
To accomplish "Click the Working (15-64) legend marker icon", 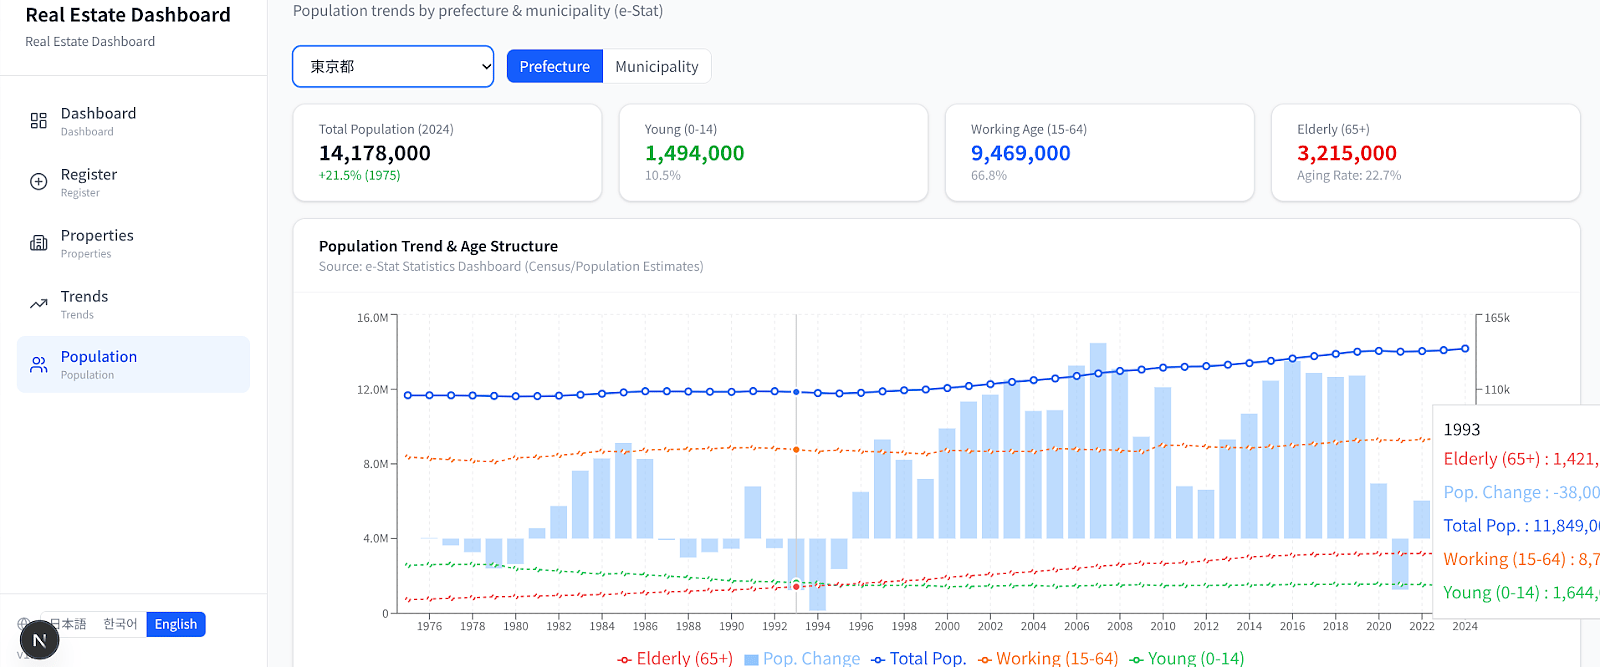I will (x=984, y=659).
